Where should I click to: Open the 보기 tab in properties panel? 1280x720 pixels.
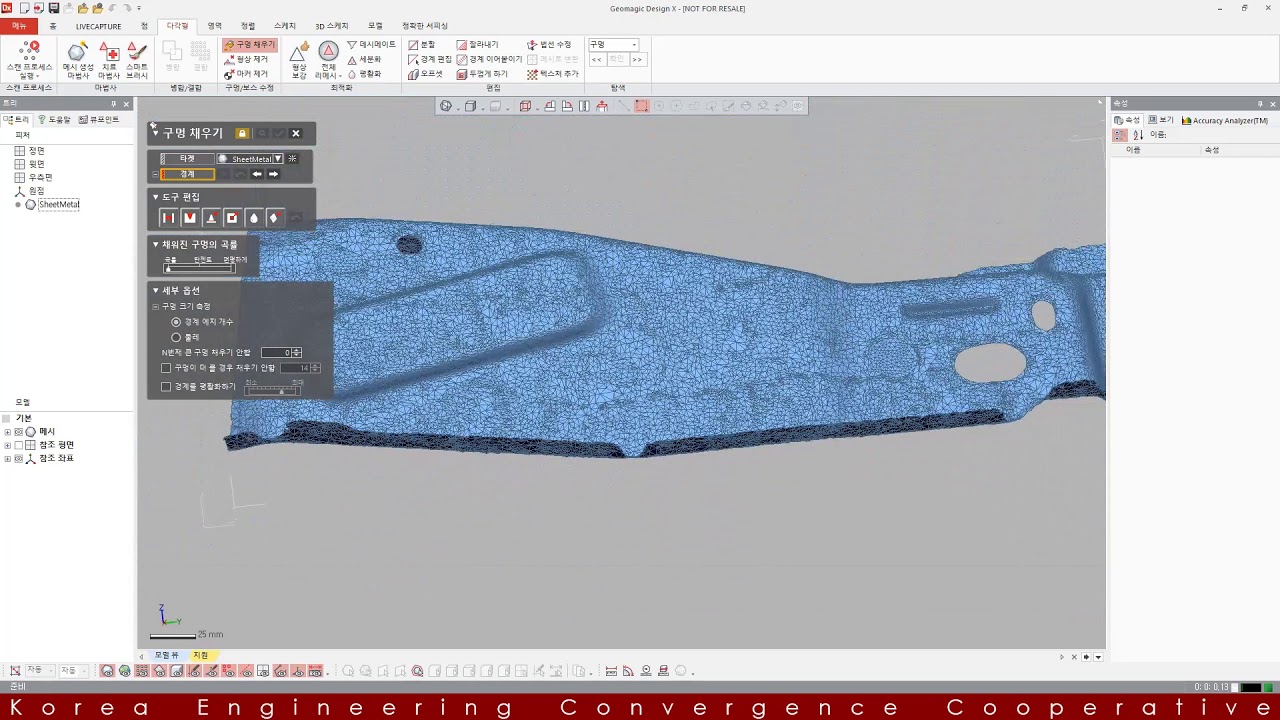[1162, 120]
